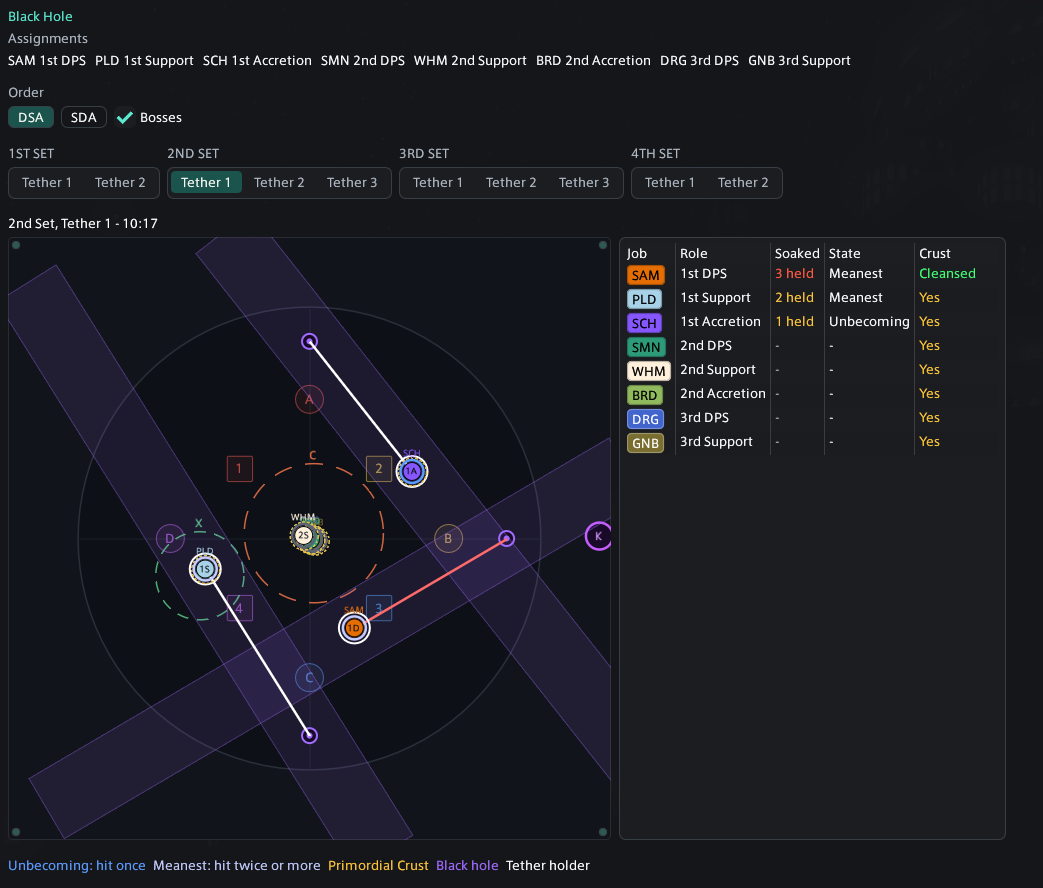Click square waymark 2 on map
Screen dimensions: 1043x888
point(378,468)
